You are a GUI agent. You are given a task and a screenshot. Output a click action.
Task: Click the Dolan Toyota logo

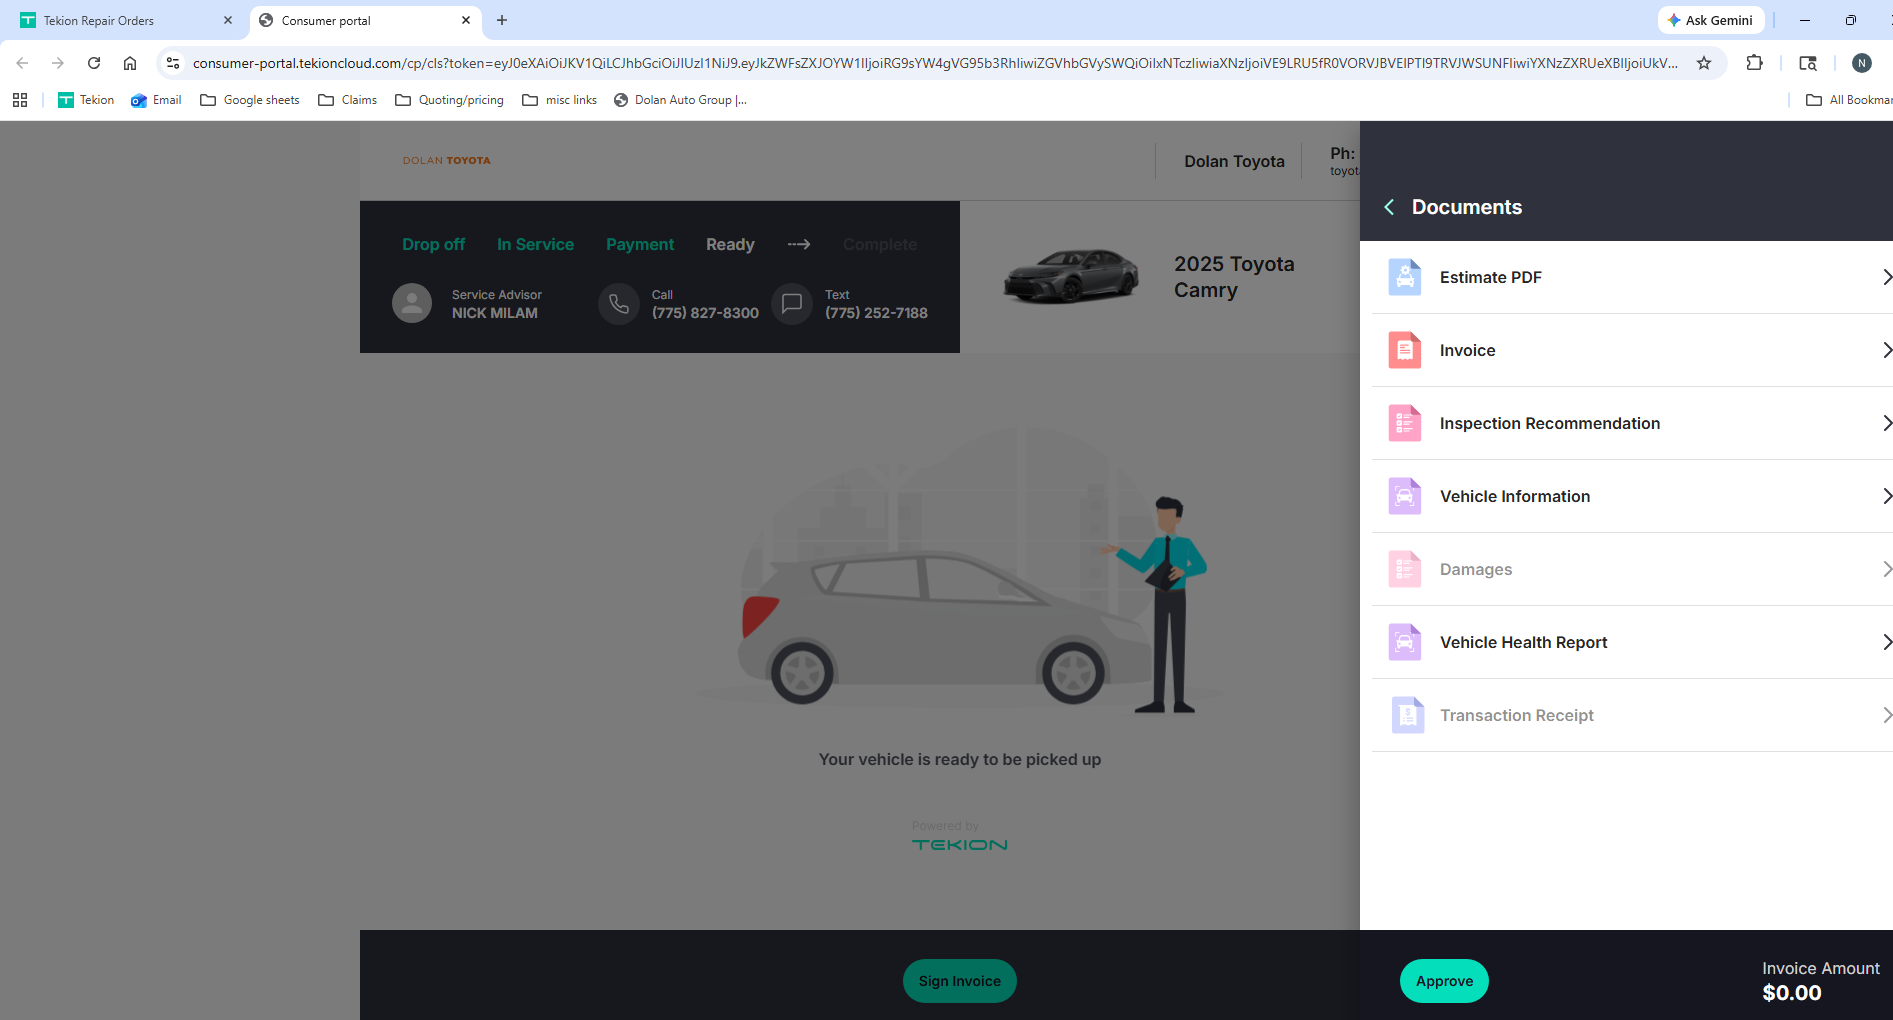point(446,160)
